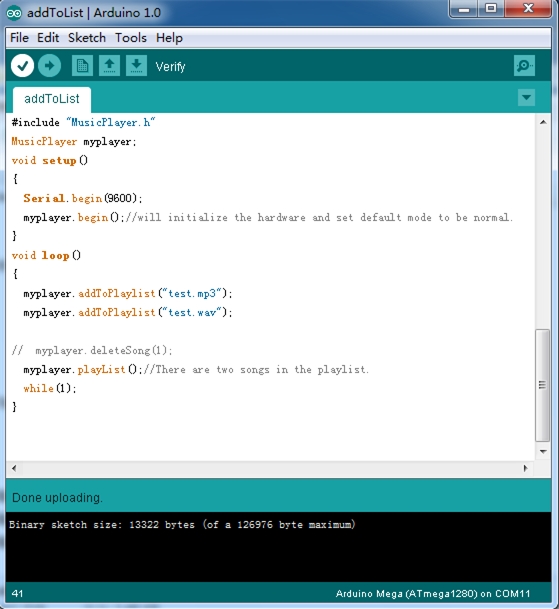Click the 'void setup()' line

tap(50, 160)
